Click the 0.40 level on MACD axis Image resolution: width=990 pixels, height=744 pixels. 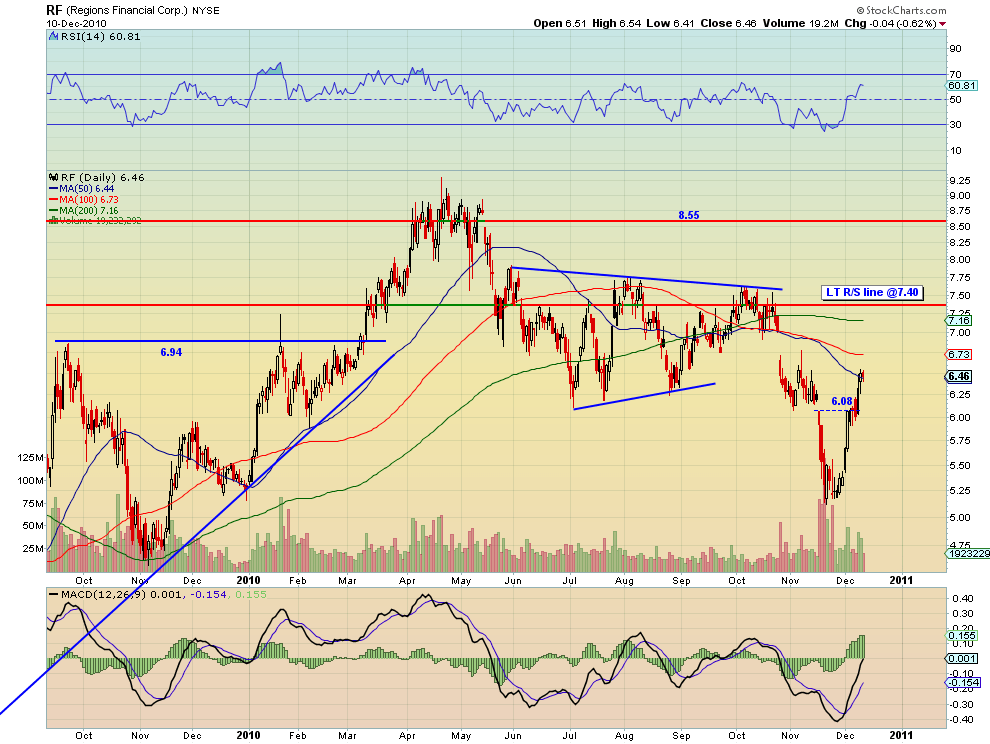(963, 599)
